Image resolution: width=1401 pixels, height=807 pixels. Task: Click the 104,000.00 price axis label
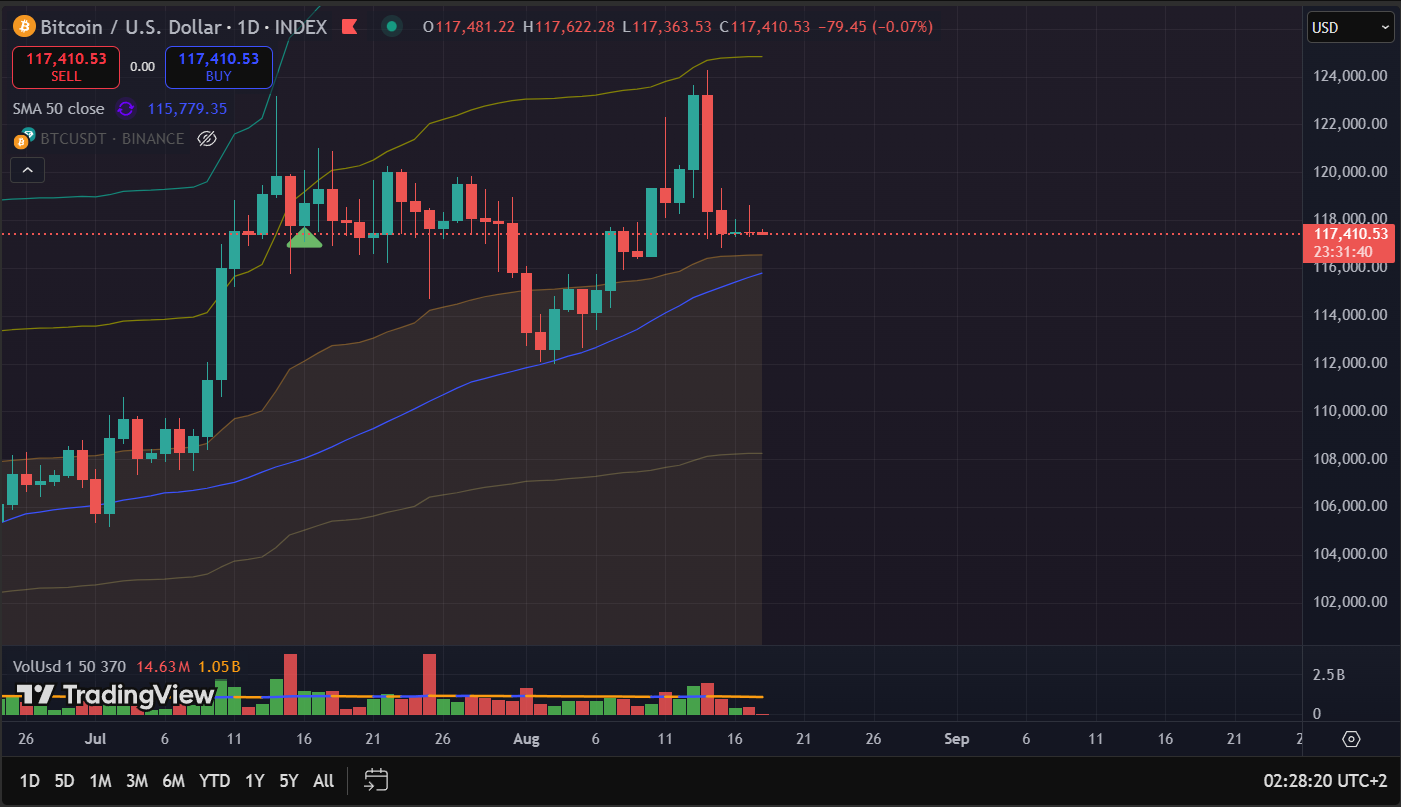tap(1348, 554)
